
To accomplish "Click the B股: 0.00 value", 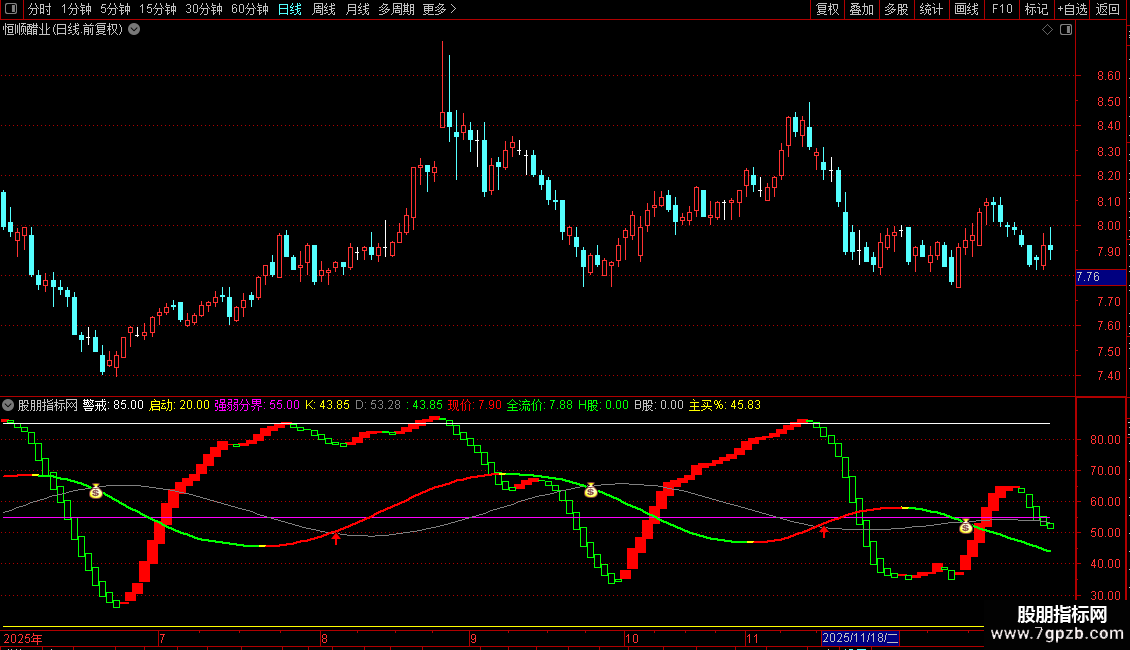I will (659, 405).
